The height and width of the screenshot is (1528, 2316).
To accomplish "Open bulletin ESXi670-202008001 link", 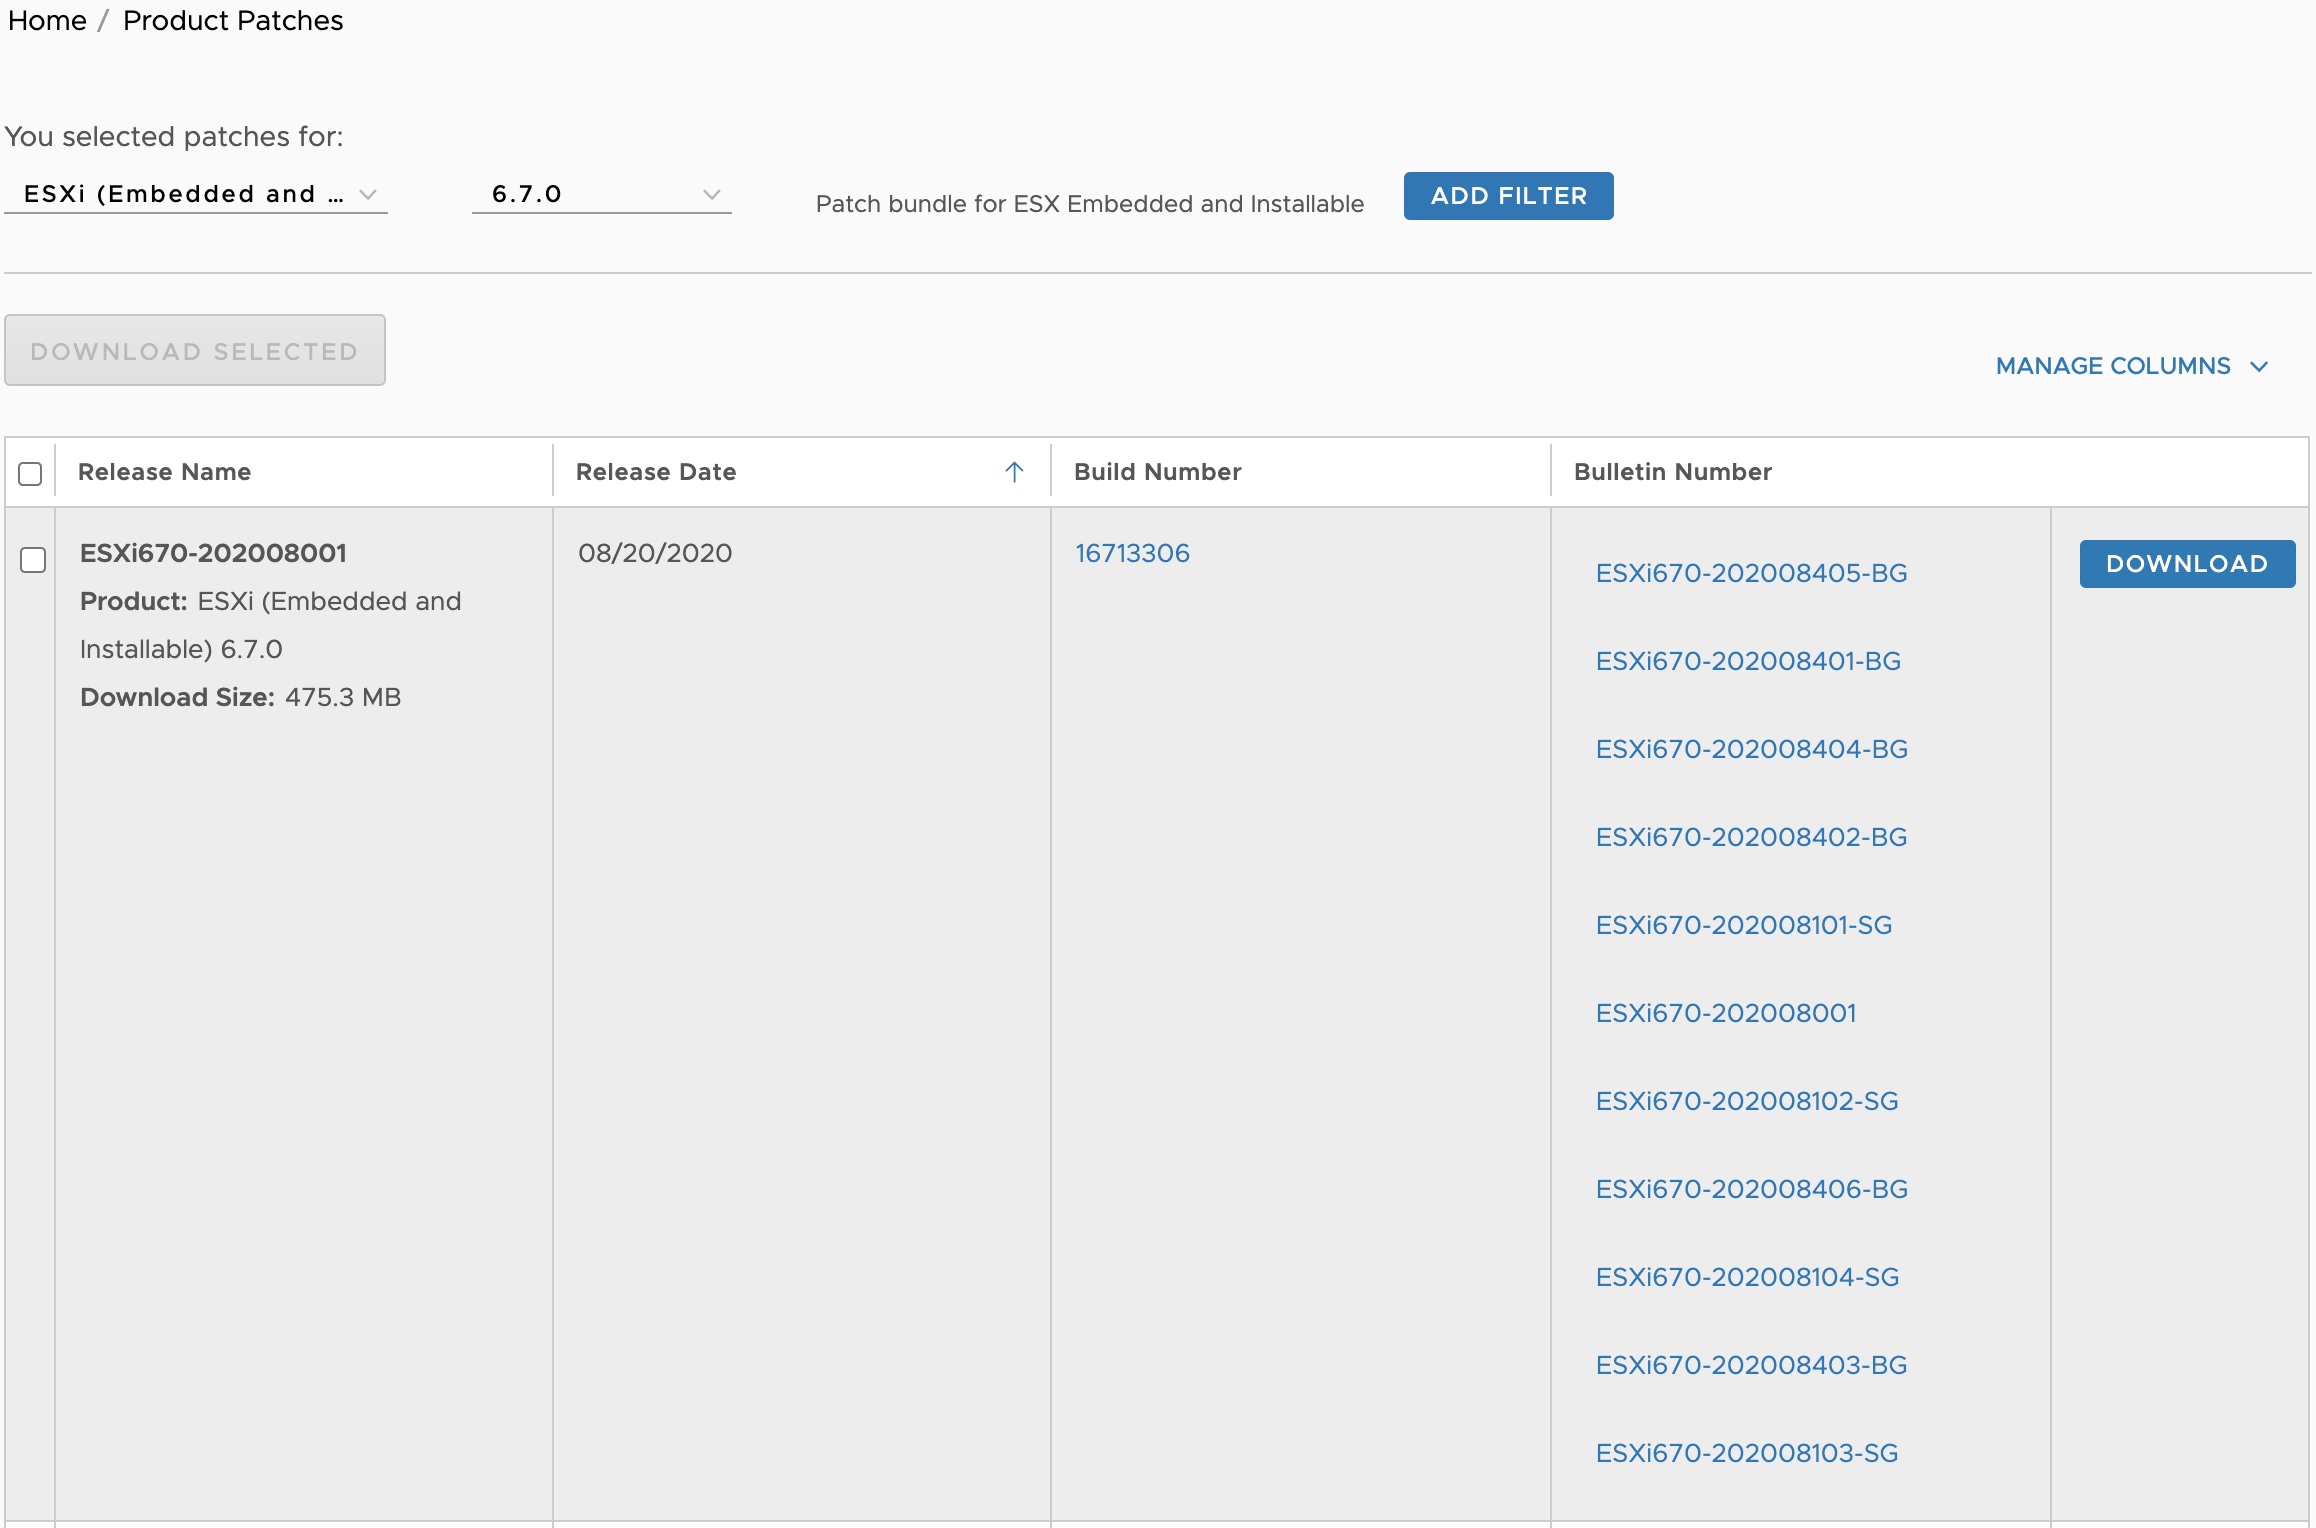I will (1725, 1013).
